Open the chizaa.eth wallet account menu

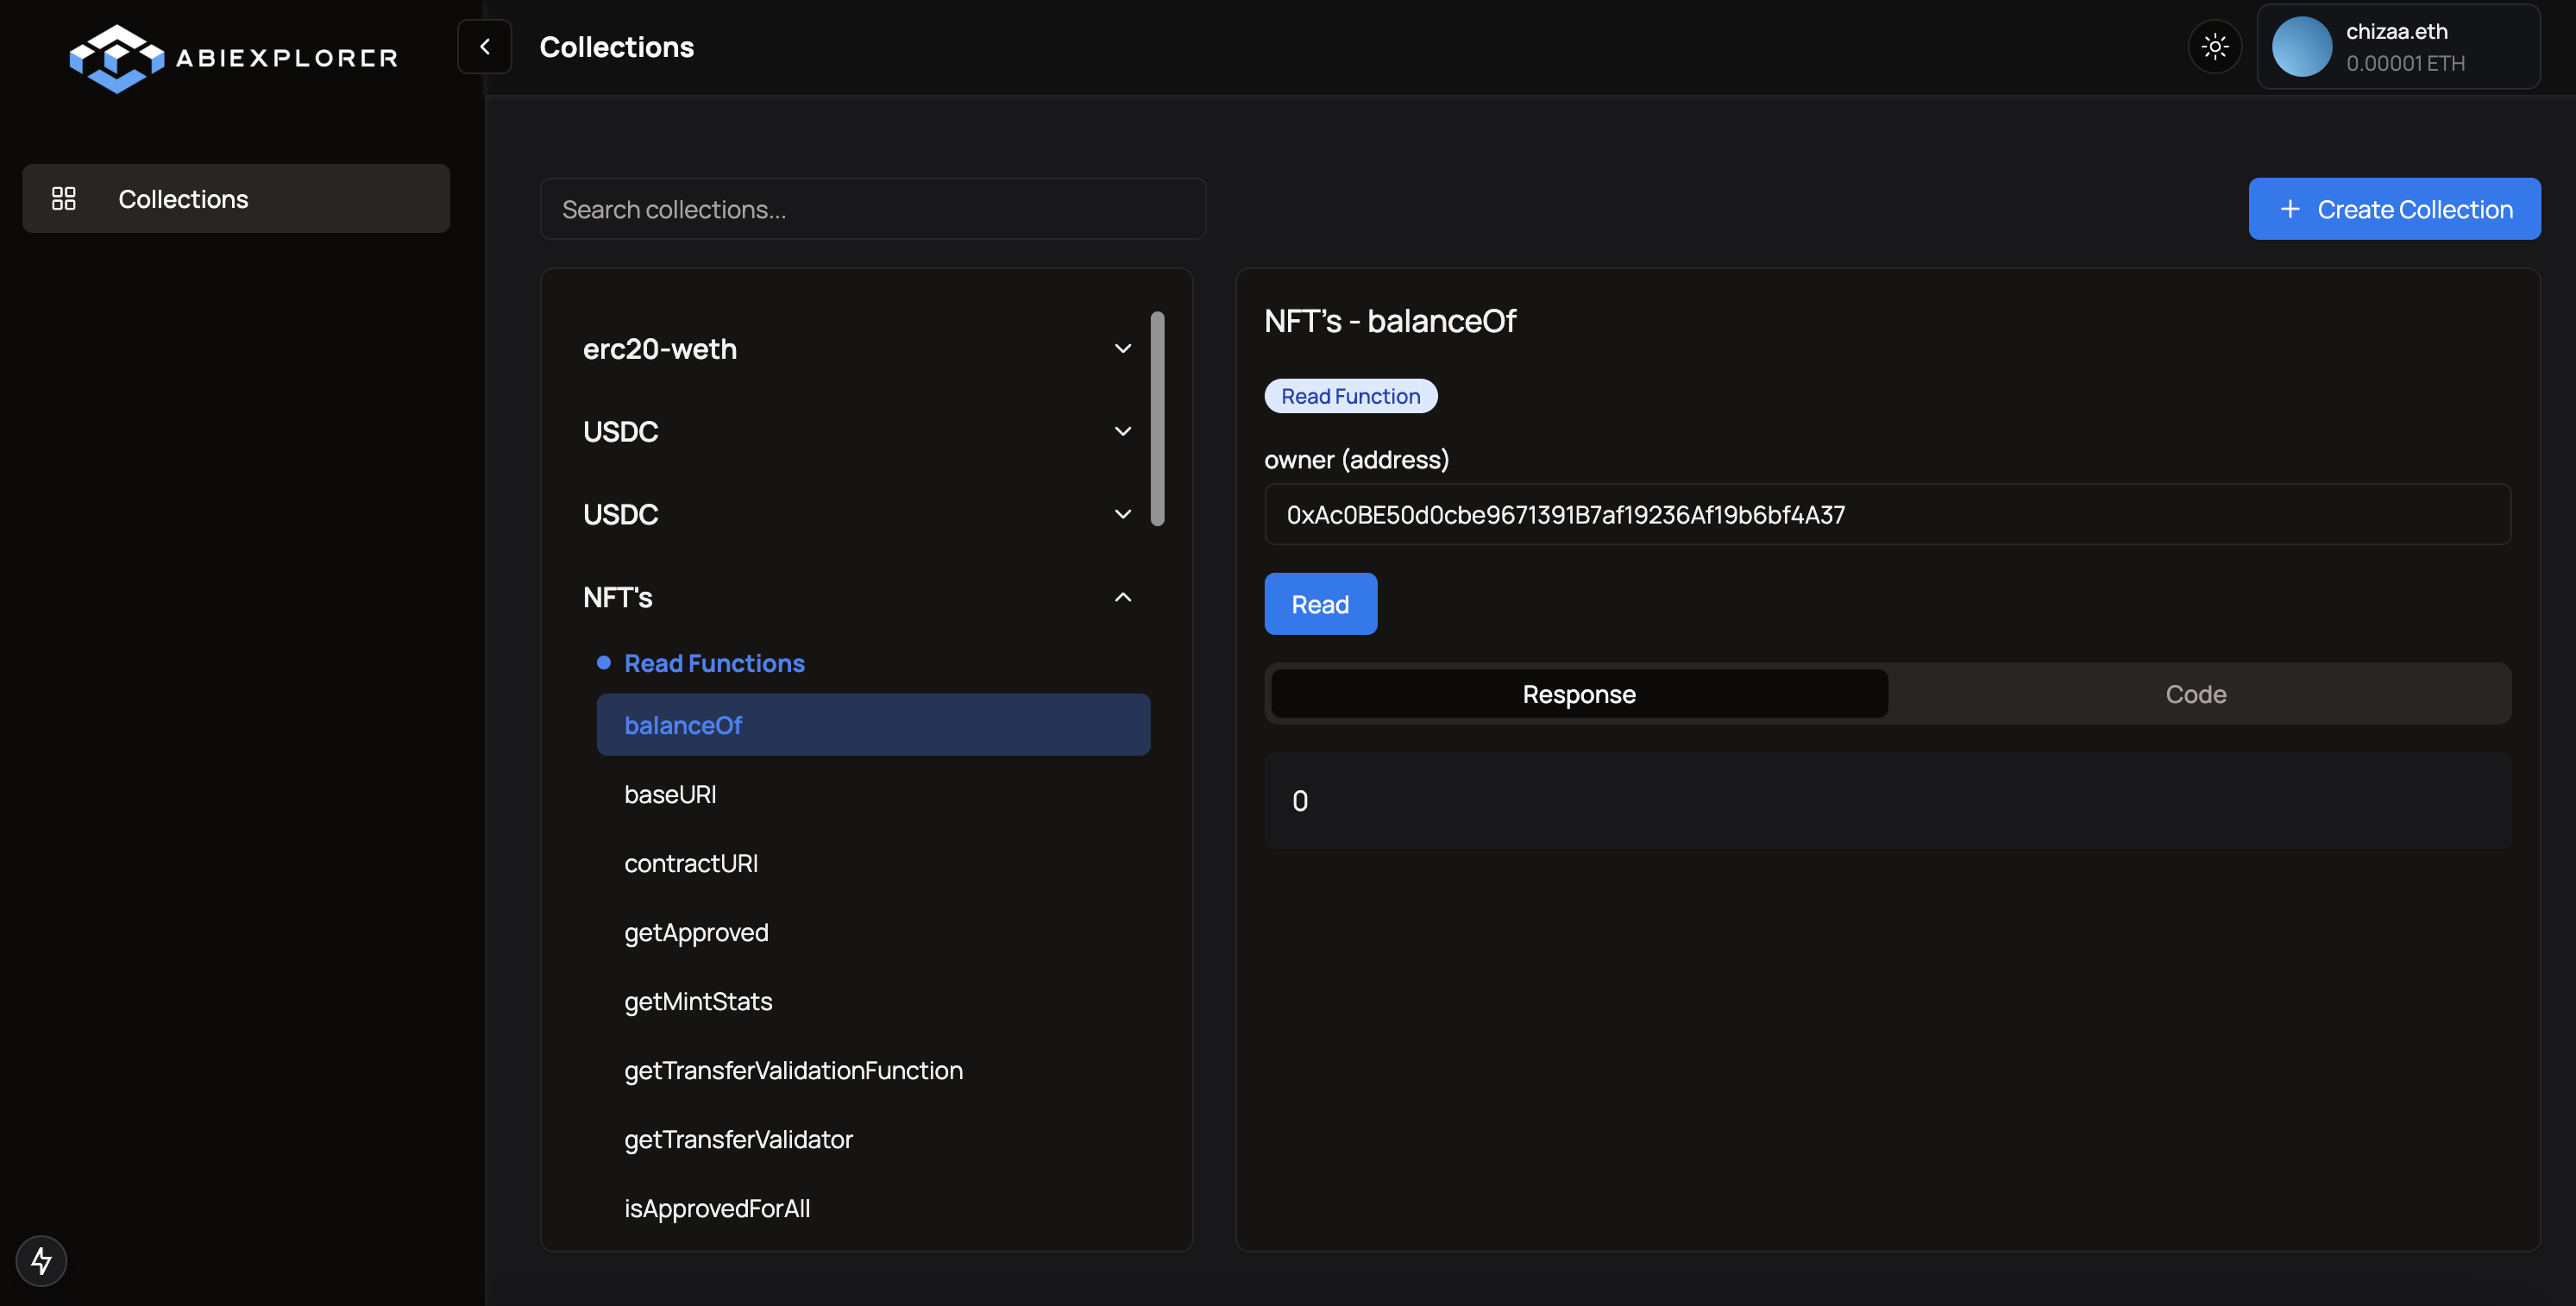(2398, 47)
